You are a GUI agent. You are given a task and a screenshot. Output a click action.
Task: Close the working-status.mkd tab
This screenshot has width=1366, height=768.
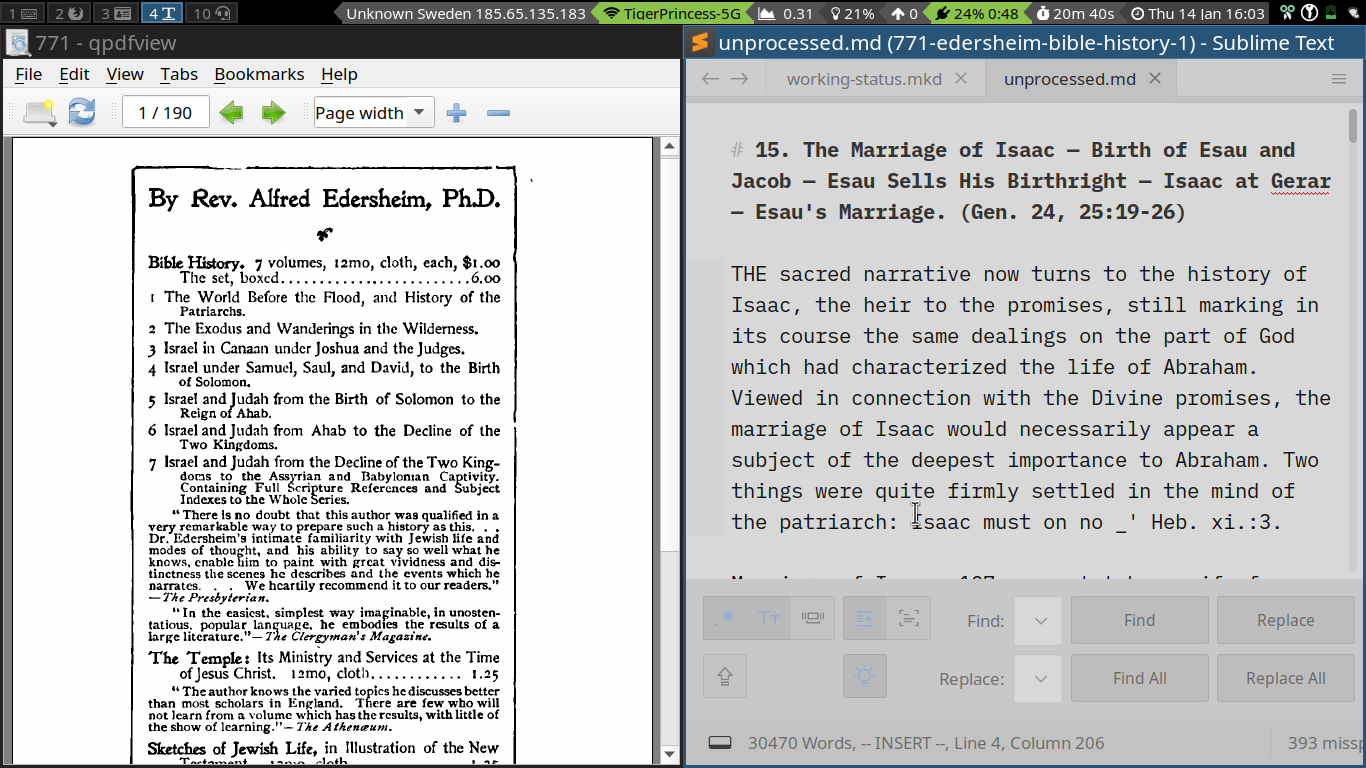pos(961,78)
